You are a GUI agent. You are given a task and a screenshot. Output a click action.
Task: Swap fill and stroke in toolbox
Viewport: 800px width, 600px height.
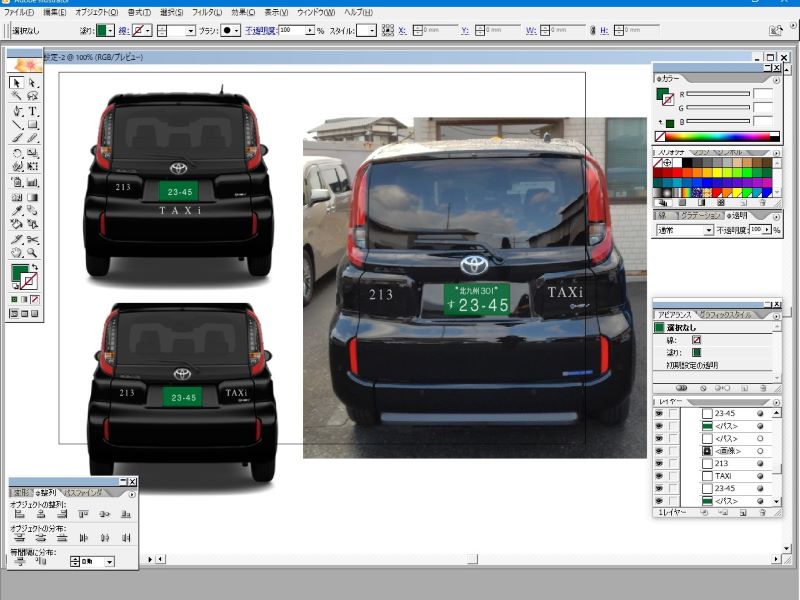35,267
